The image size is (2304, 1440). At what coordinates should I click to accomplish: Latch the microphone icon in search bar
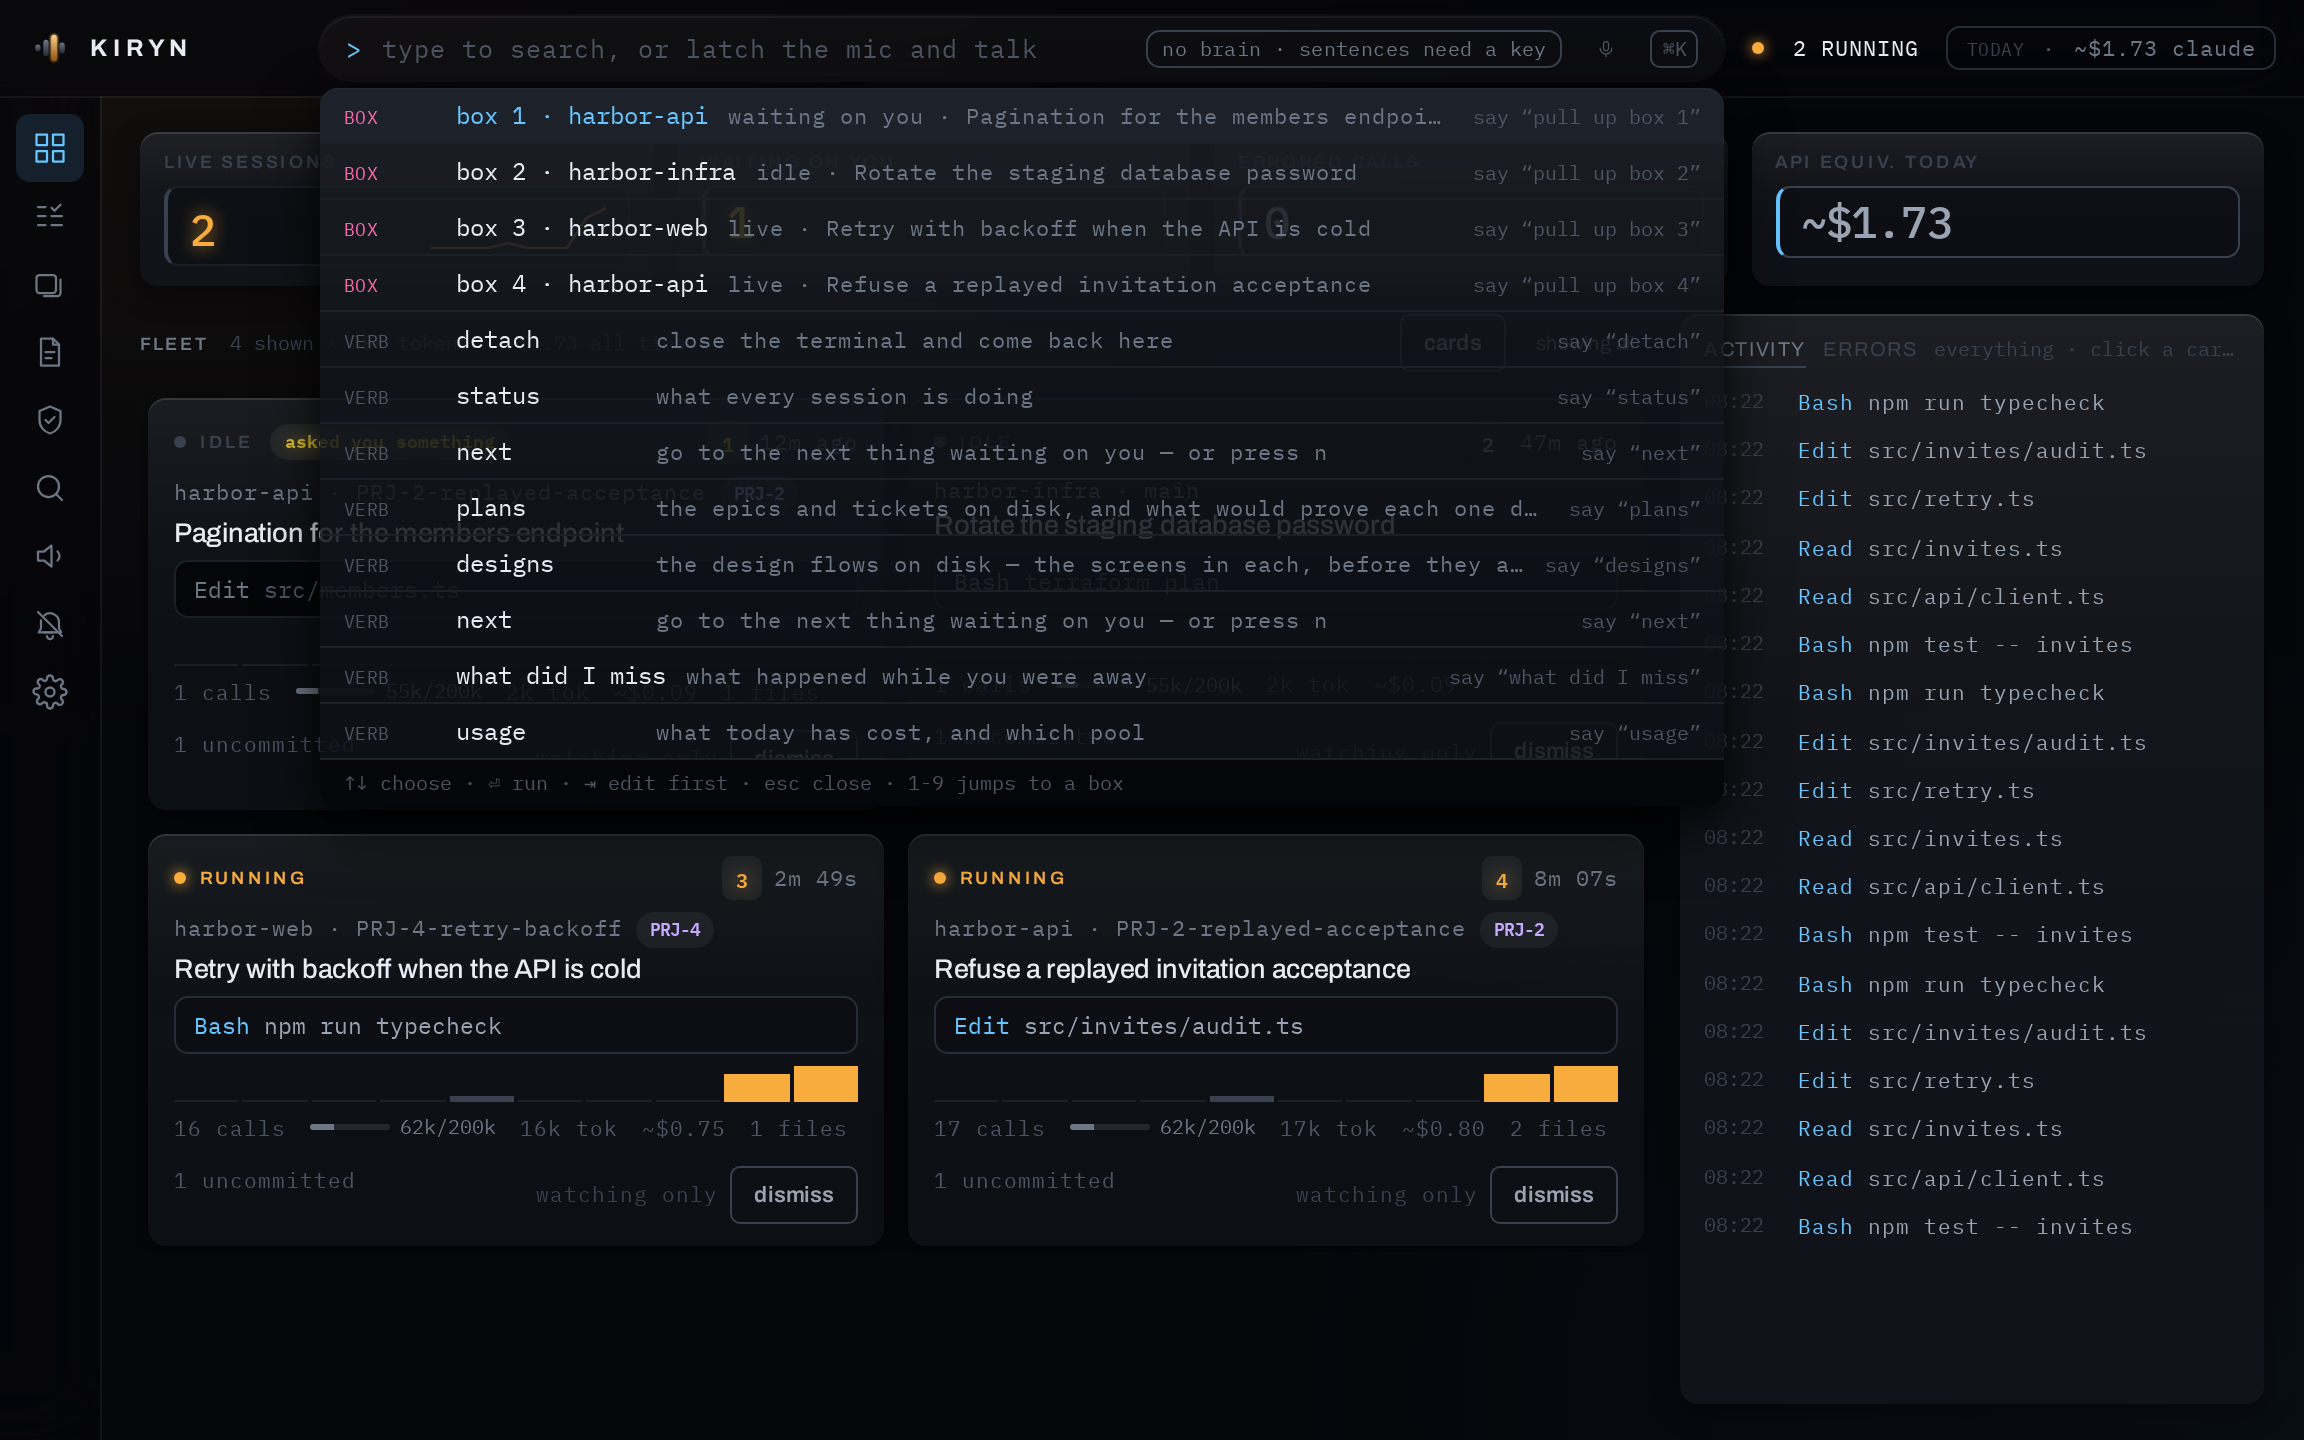(1605, 49)
